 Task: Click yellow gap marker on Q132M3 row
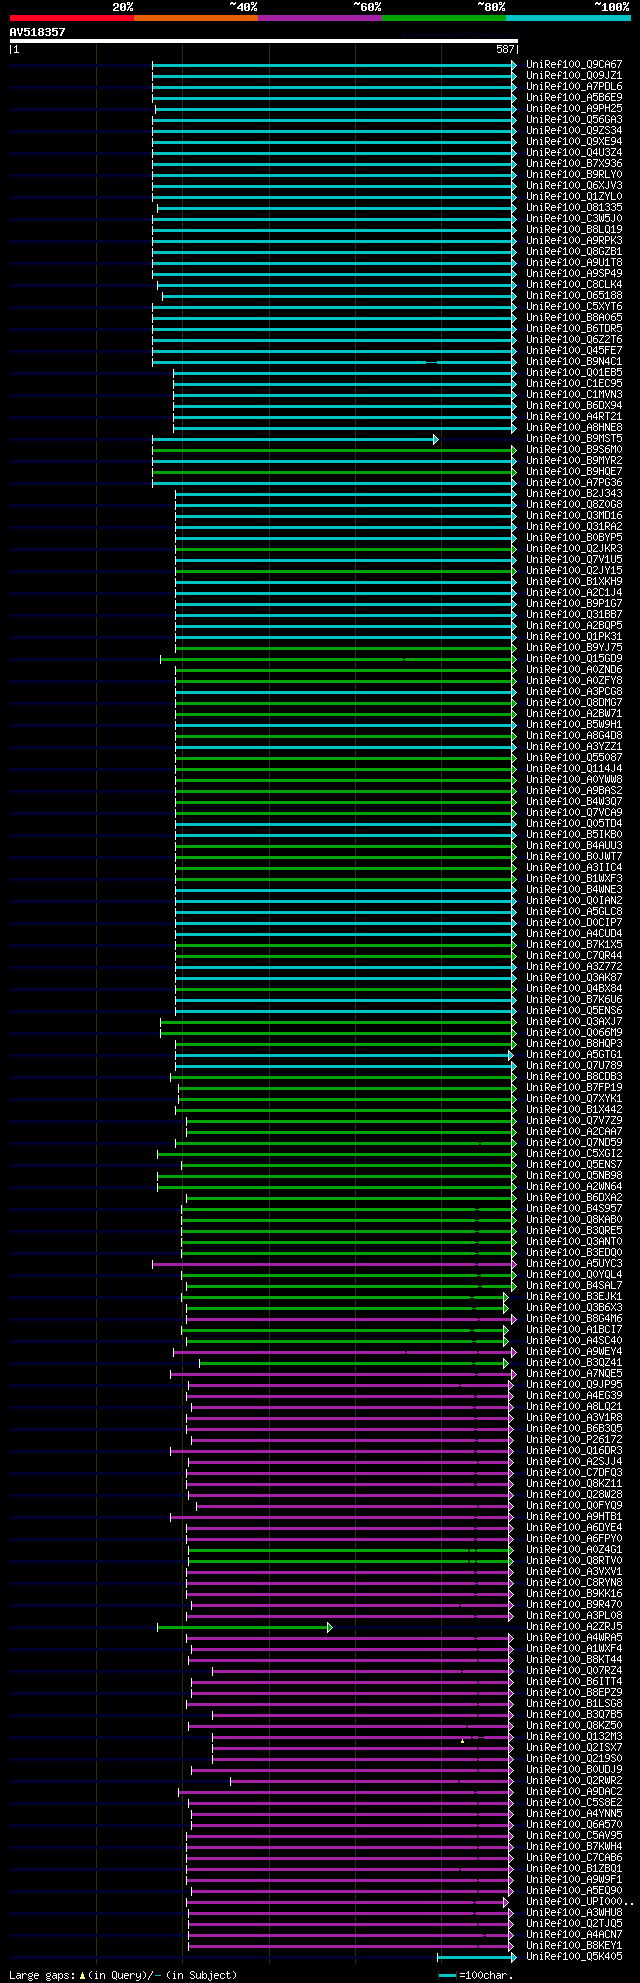tap(462, 1740)
